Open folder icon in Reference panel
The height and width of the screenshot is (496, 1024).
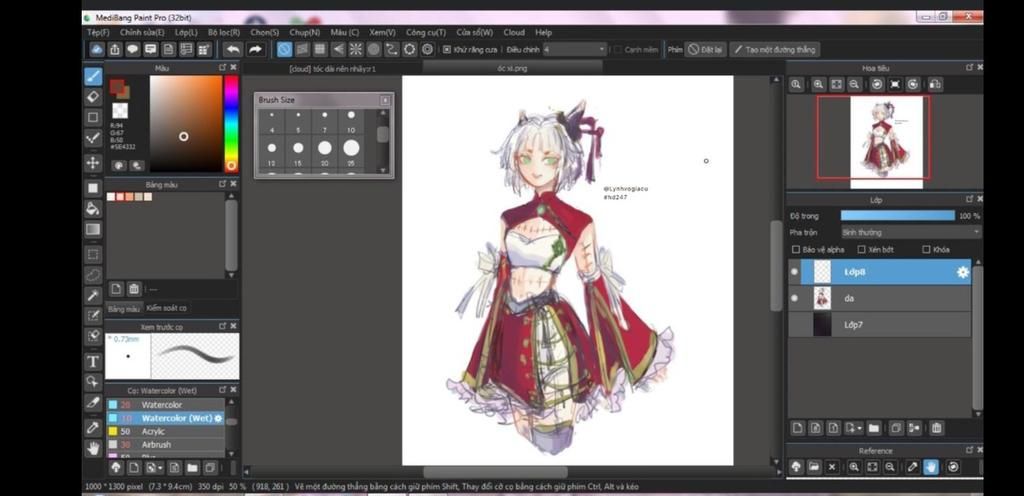pos(814,467)
